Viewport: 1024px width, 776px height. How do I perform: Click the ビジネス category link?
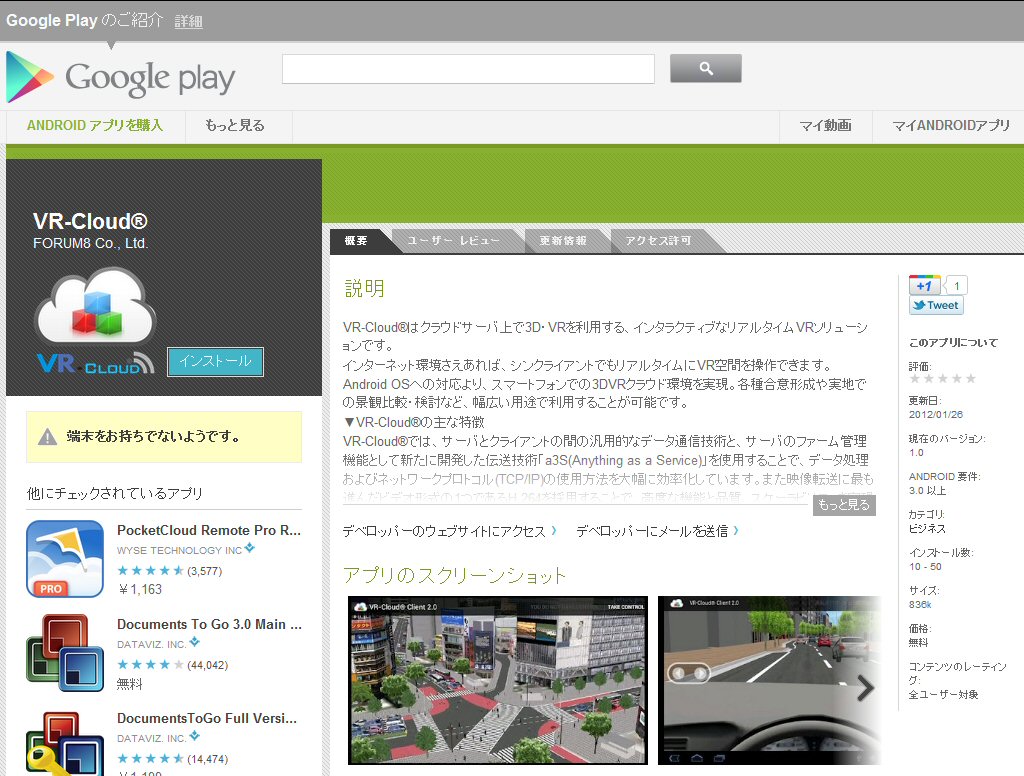[927, 528]
